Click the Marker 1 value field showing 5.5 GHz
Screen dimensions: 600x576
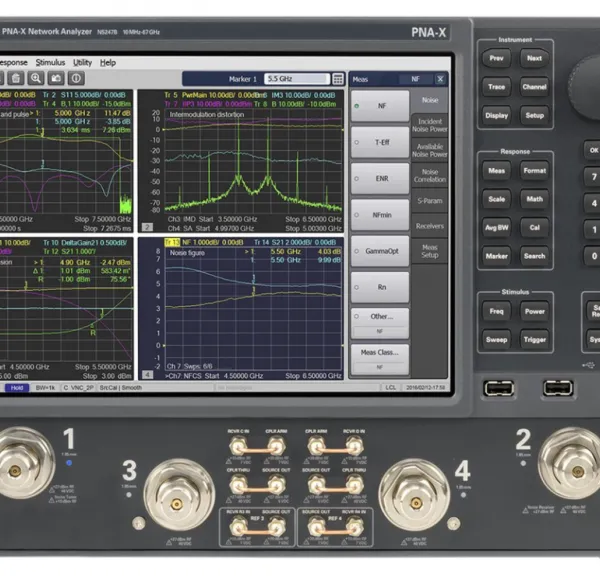coord(297,79)
